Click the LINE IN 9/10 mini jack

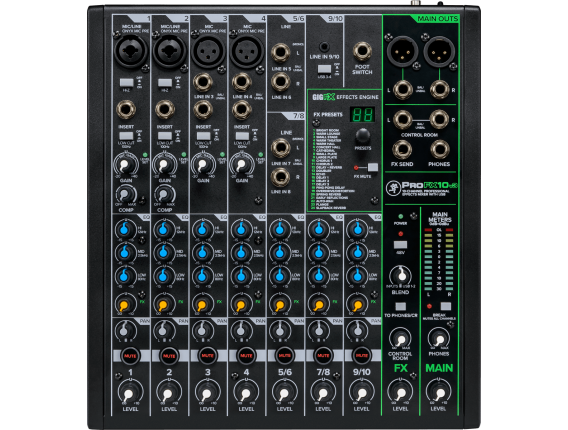(324, 47)
